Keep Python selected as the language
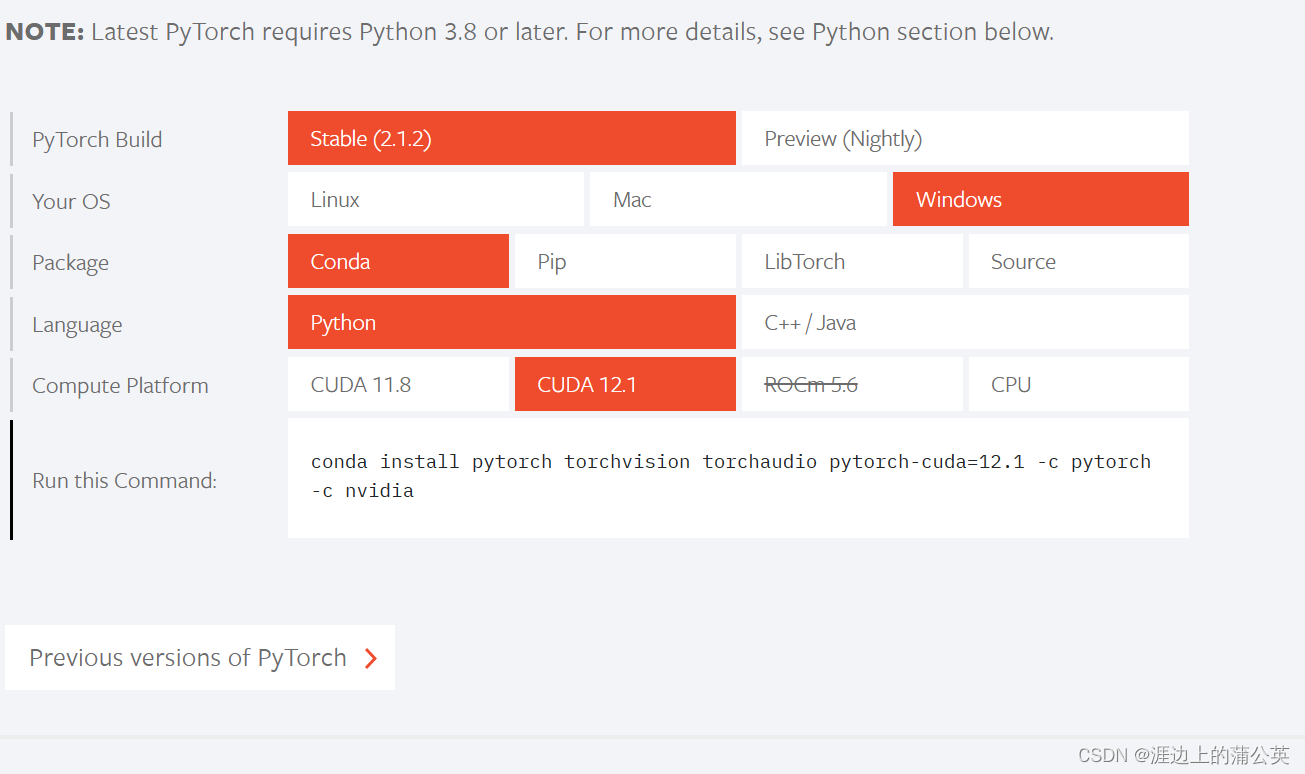 pyautogui.click(x=511, y=322)
